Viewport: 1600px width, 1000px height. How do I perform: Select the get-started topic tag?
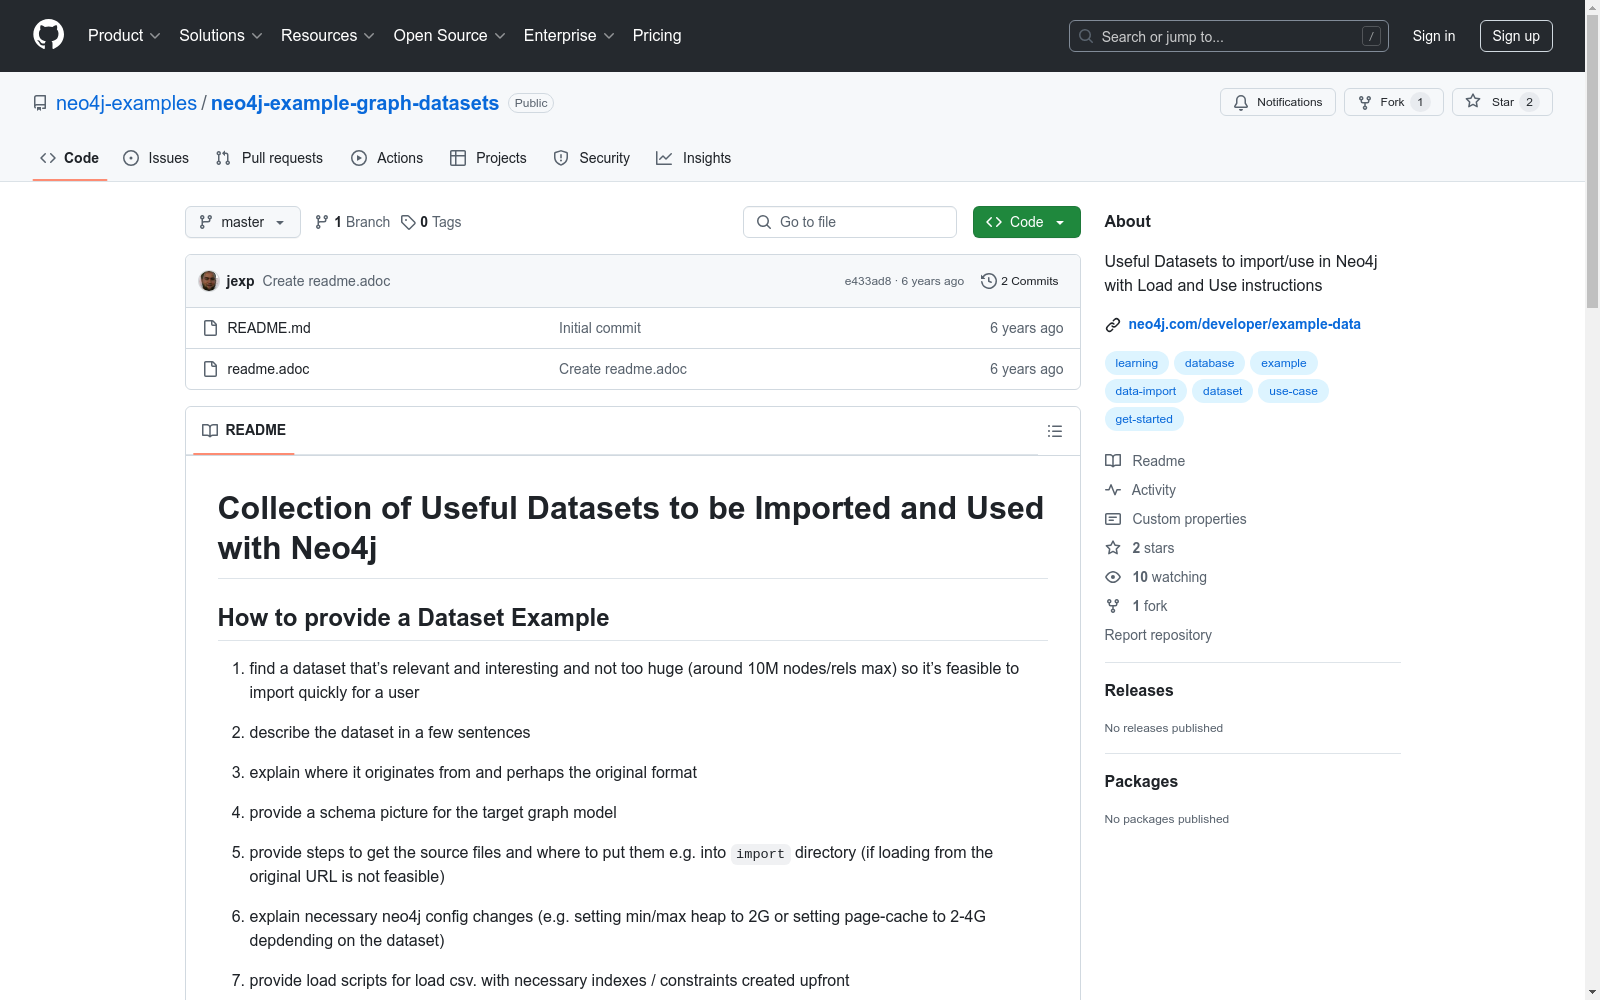tap(1144, 419)
